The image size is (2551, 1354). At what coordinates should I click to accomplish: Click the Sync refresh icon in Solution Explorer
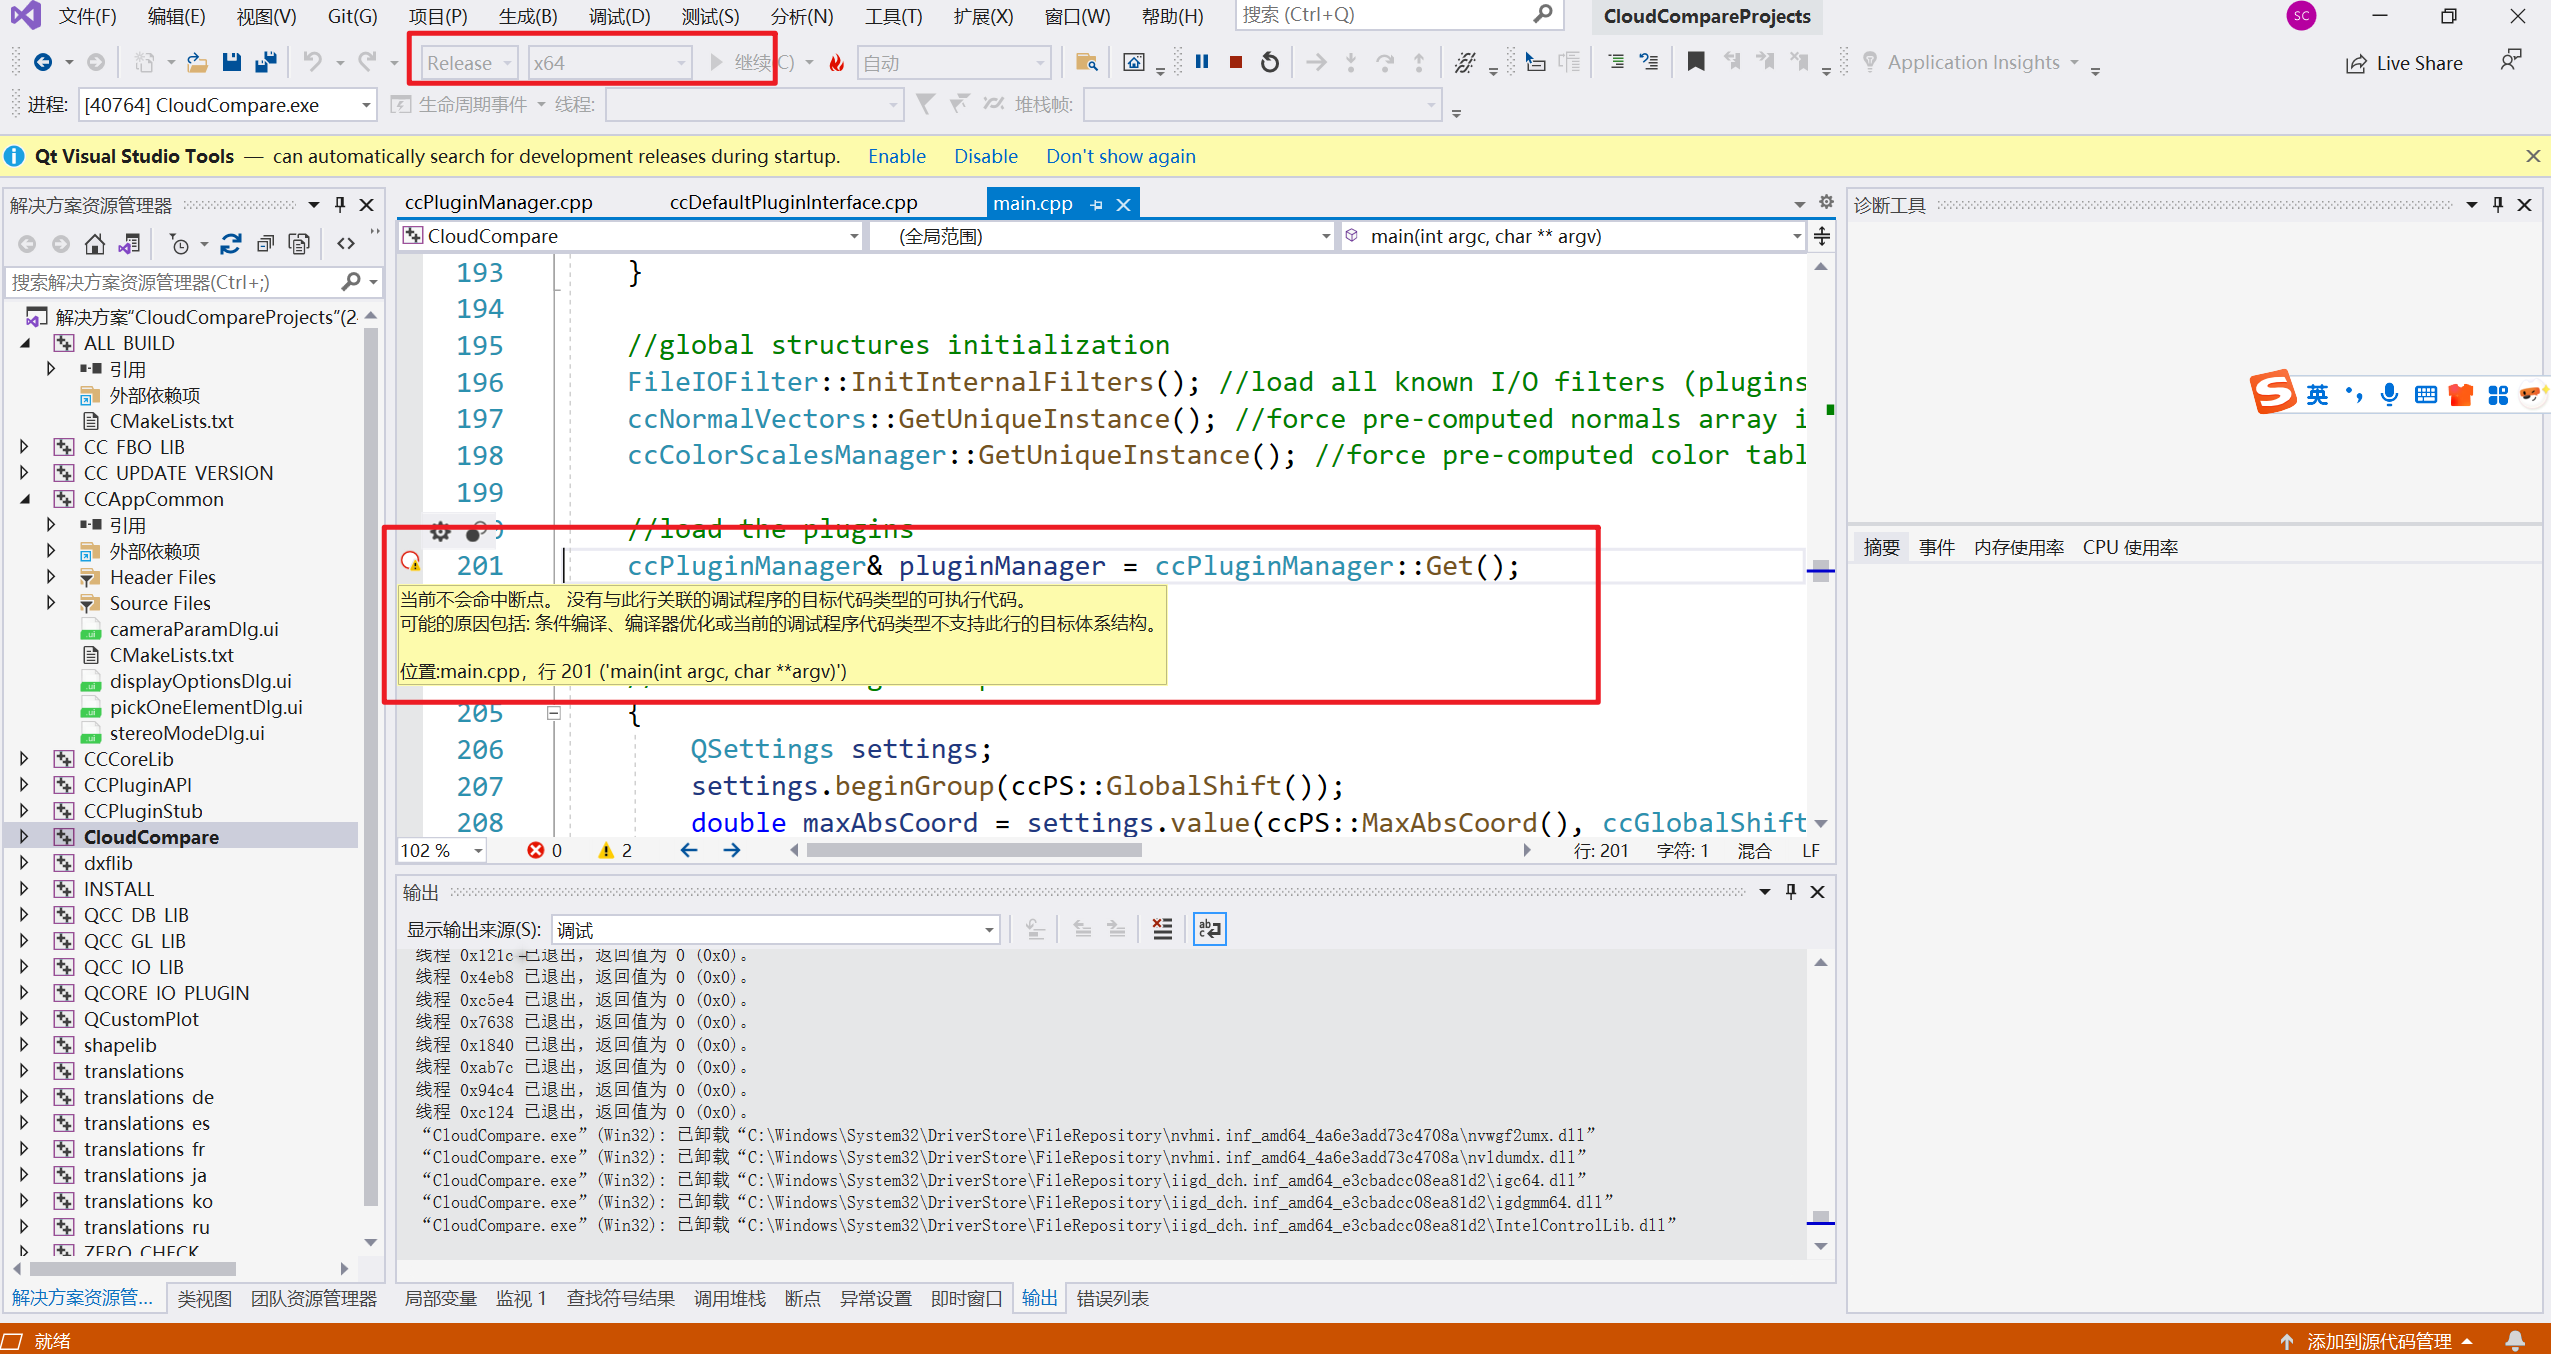pyautogui.click(x=231, y=244)
